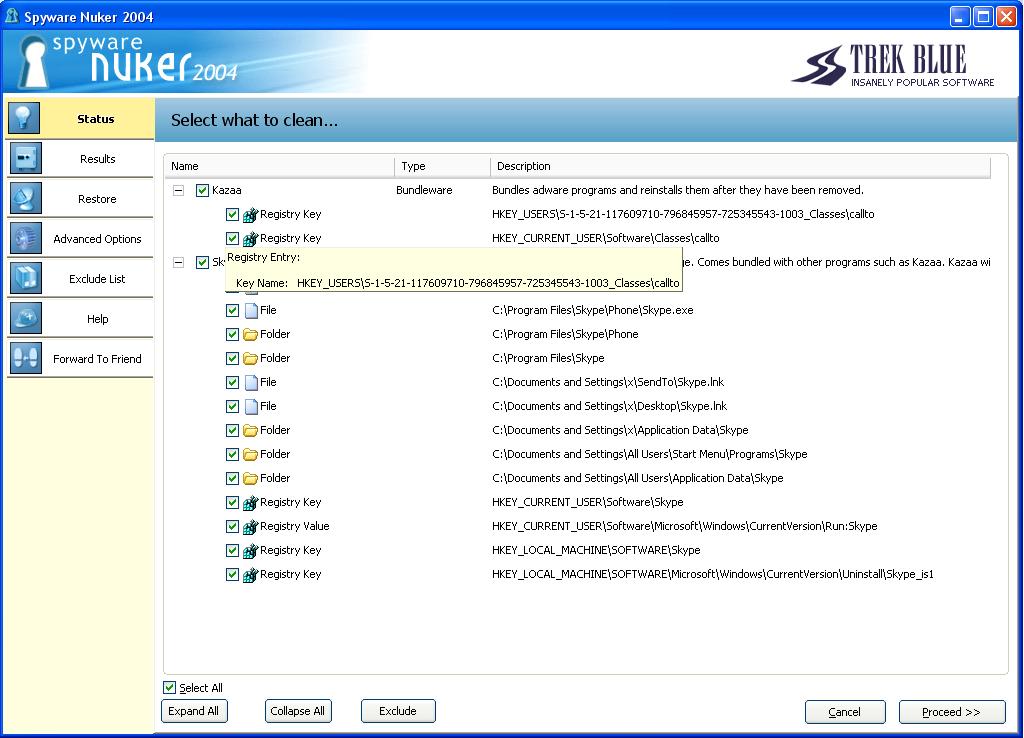
Task: Uncheck the Kazaa group checkbox
Action: (202, 190)
